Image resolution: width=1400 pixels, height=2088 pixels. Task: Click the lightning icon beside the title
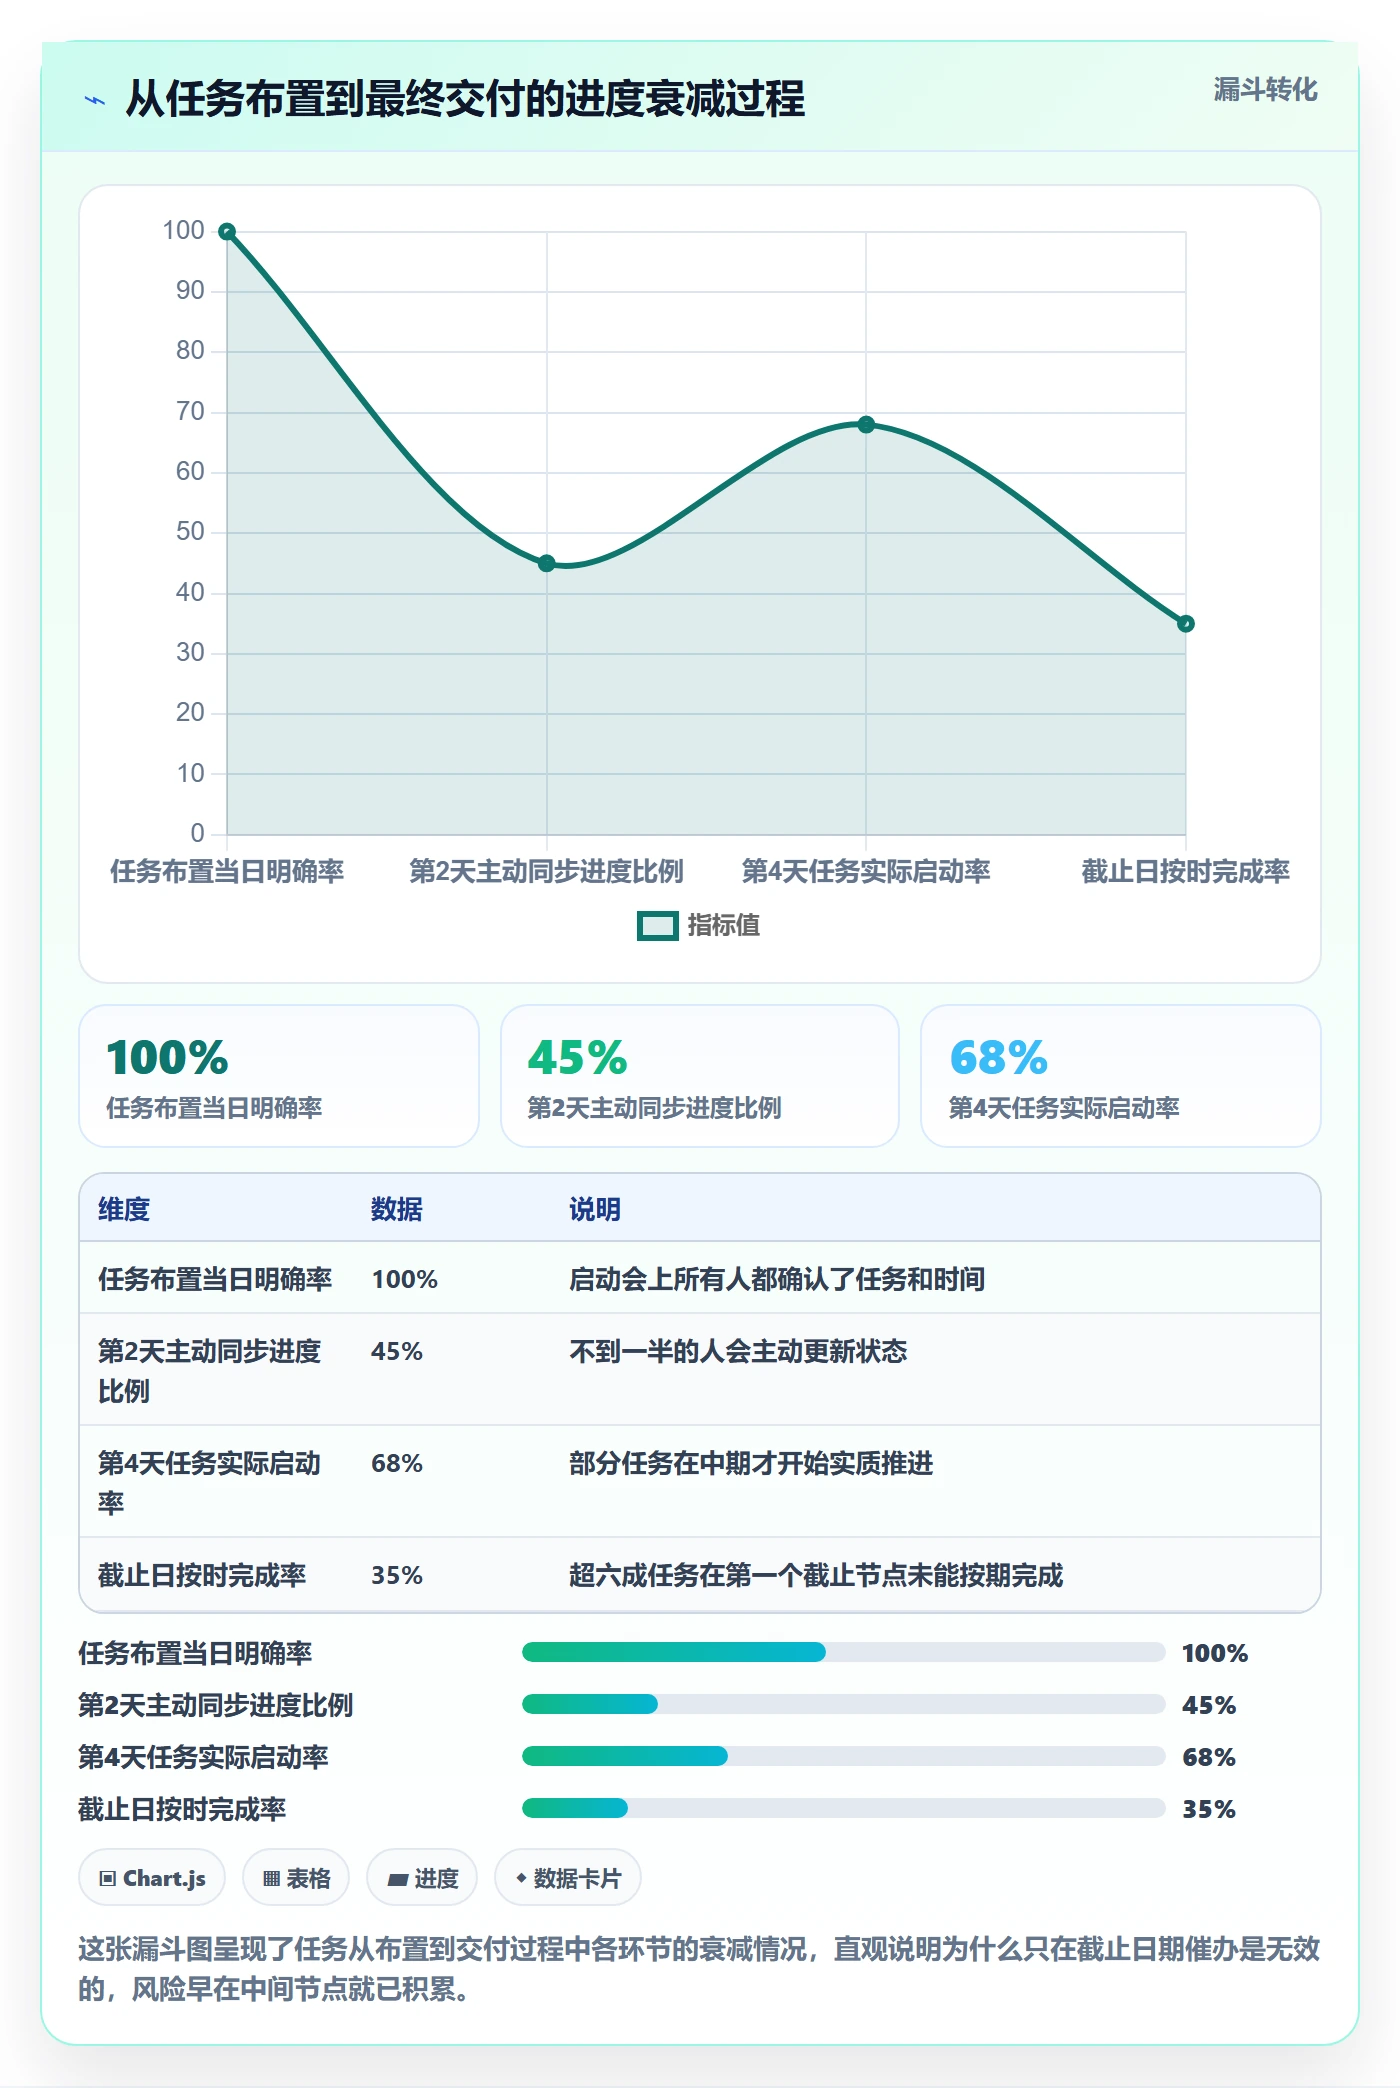(95, 100)
